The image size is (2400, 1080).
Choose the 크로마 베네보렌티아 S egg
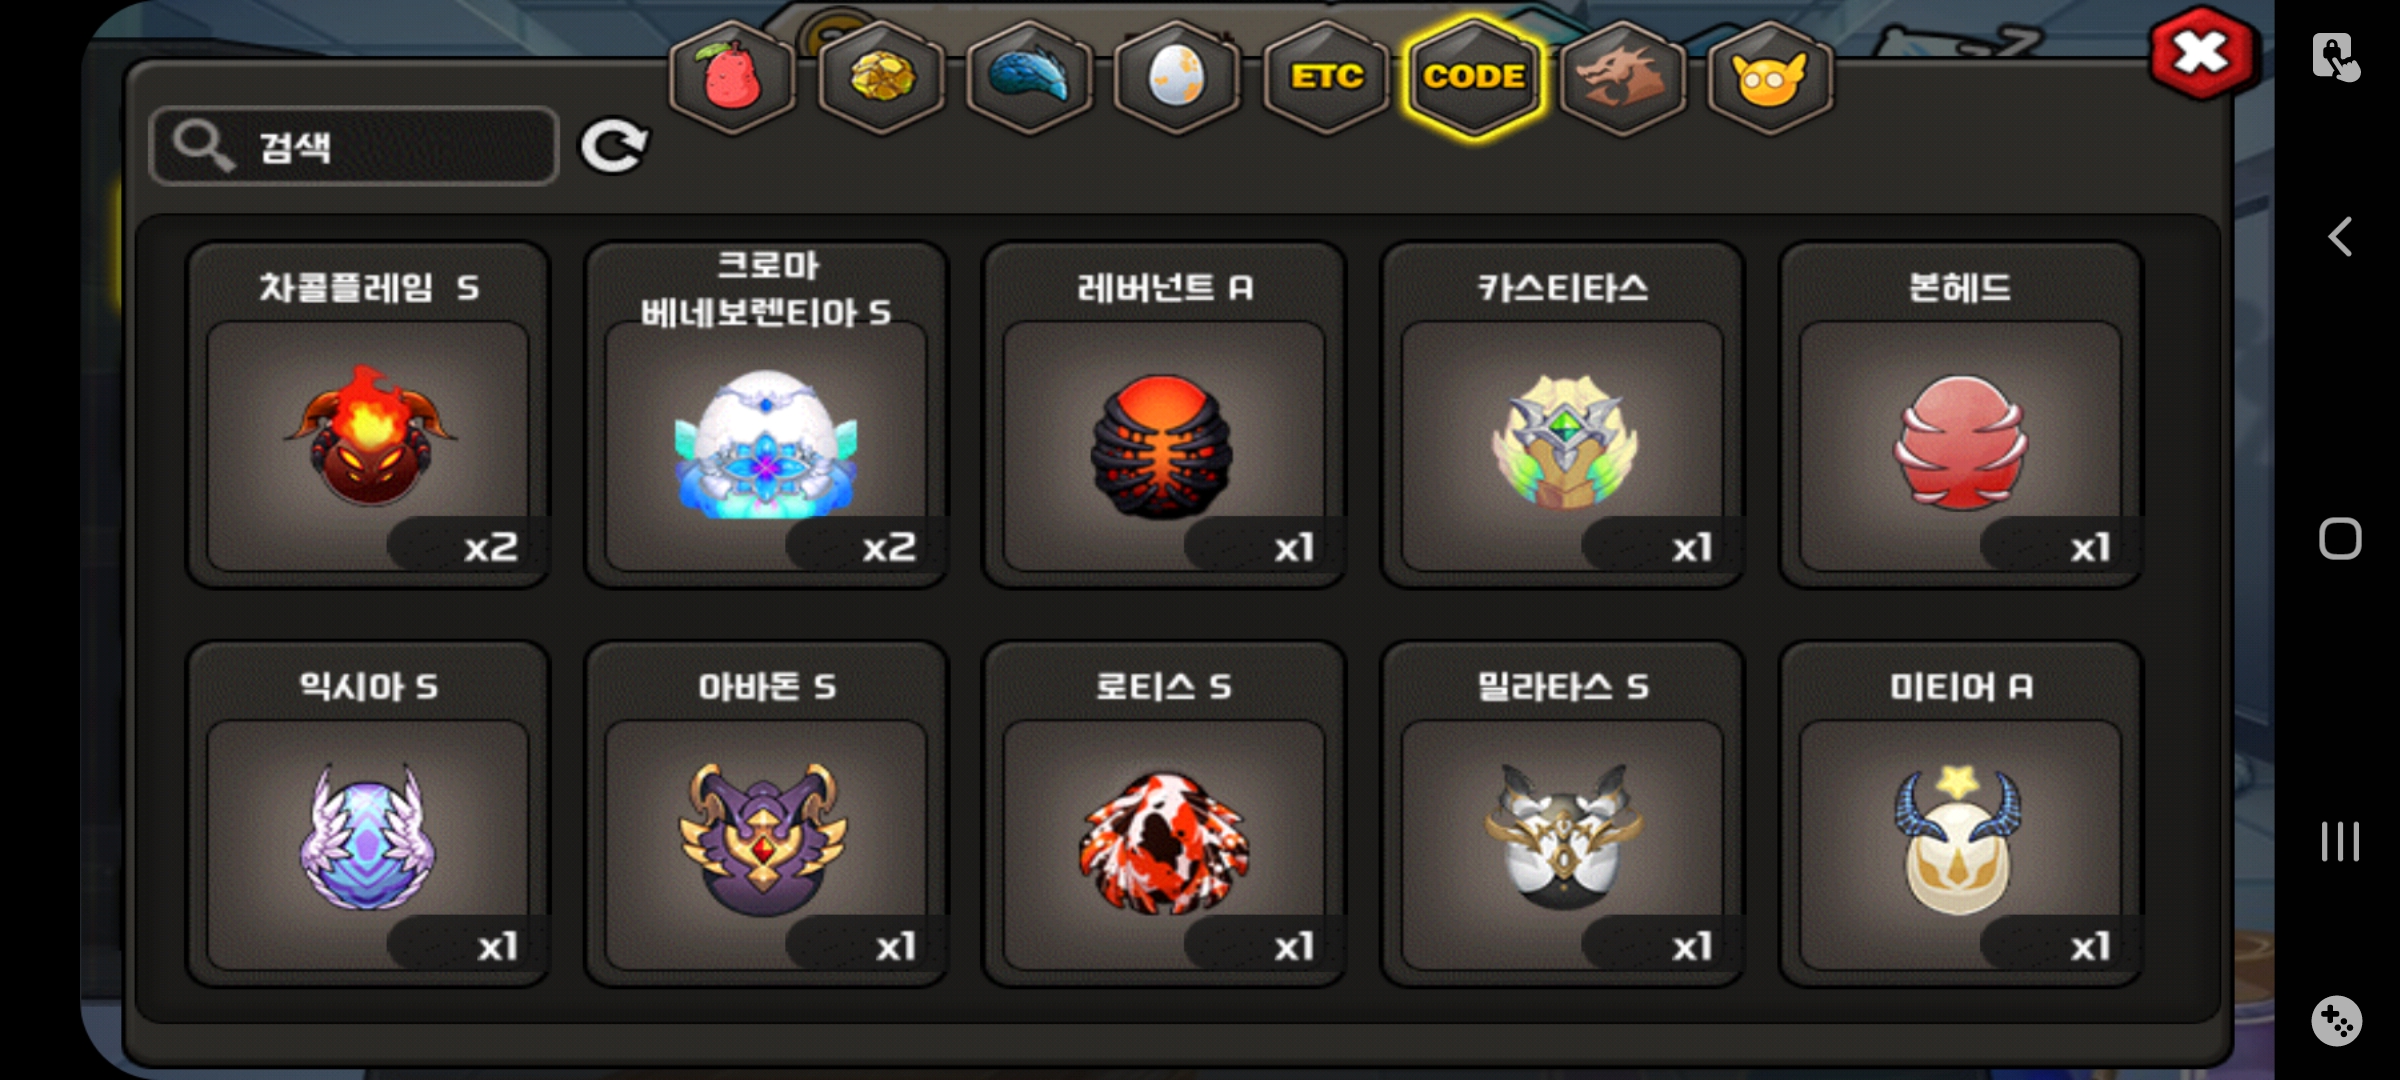click(766, 415)
